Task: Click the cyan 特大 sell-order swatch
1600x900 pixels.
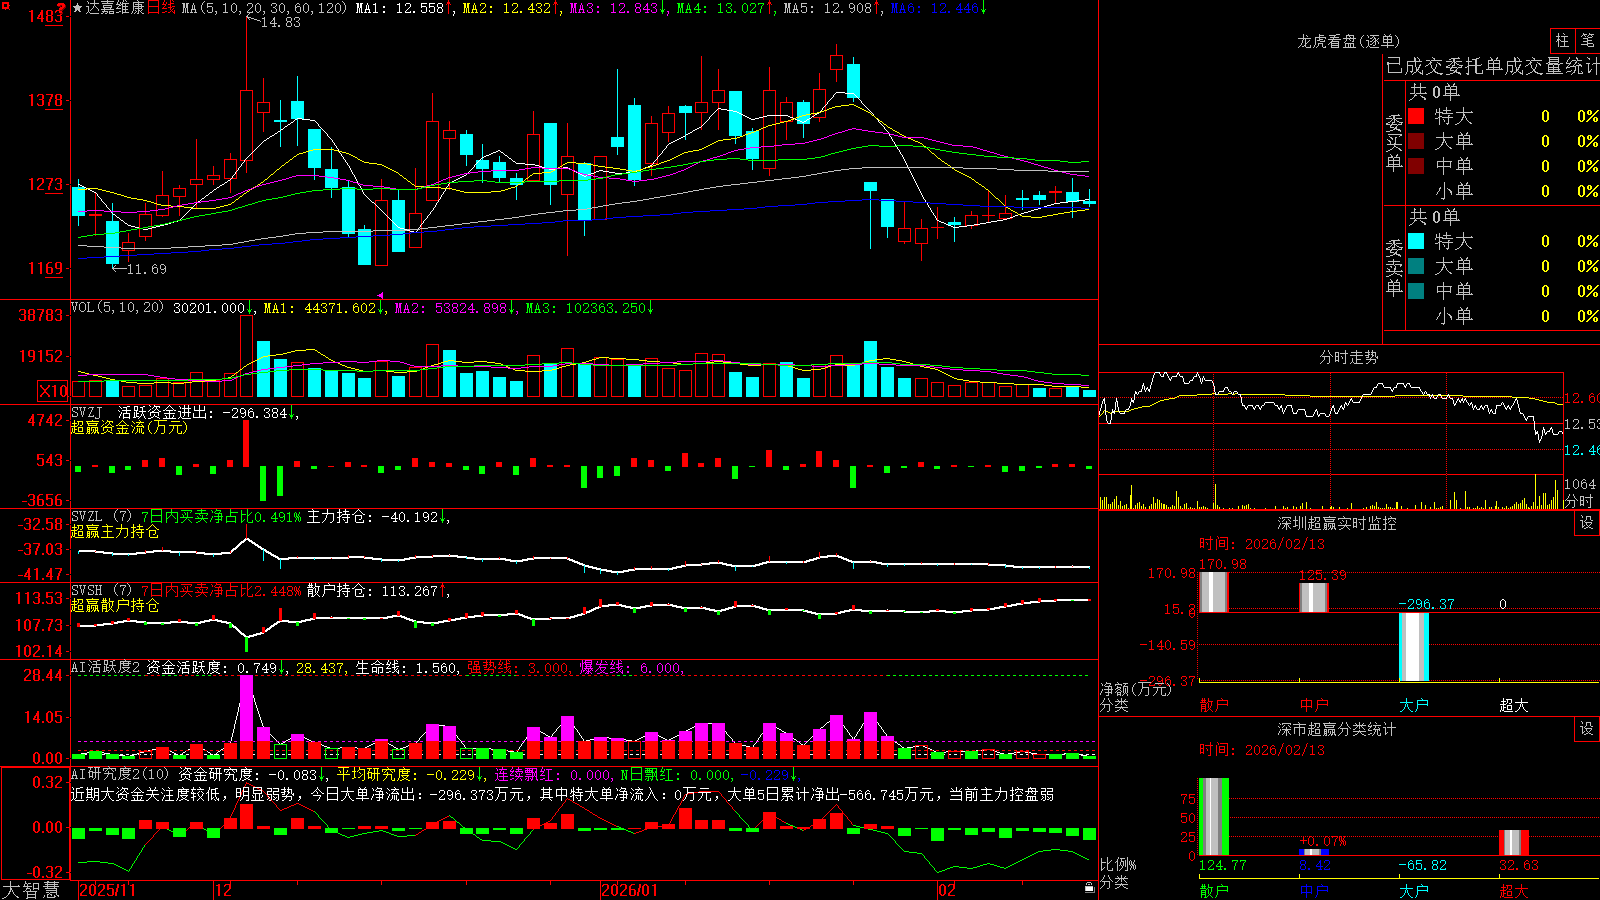Action: pos(1416,241)
